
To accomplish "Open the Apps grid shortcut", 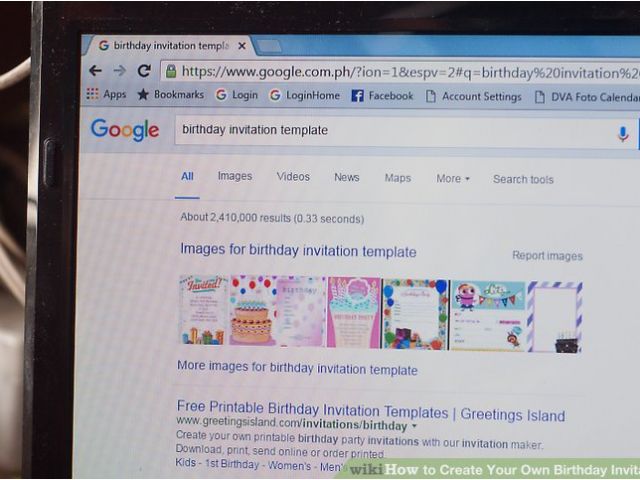I will 106,94.
